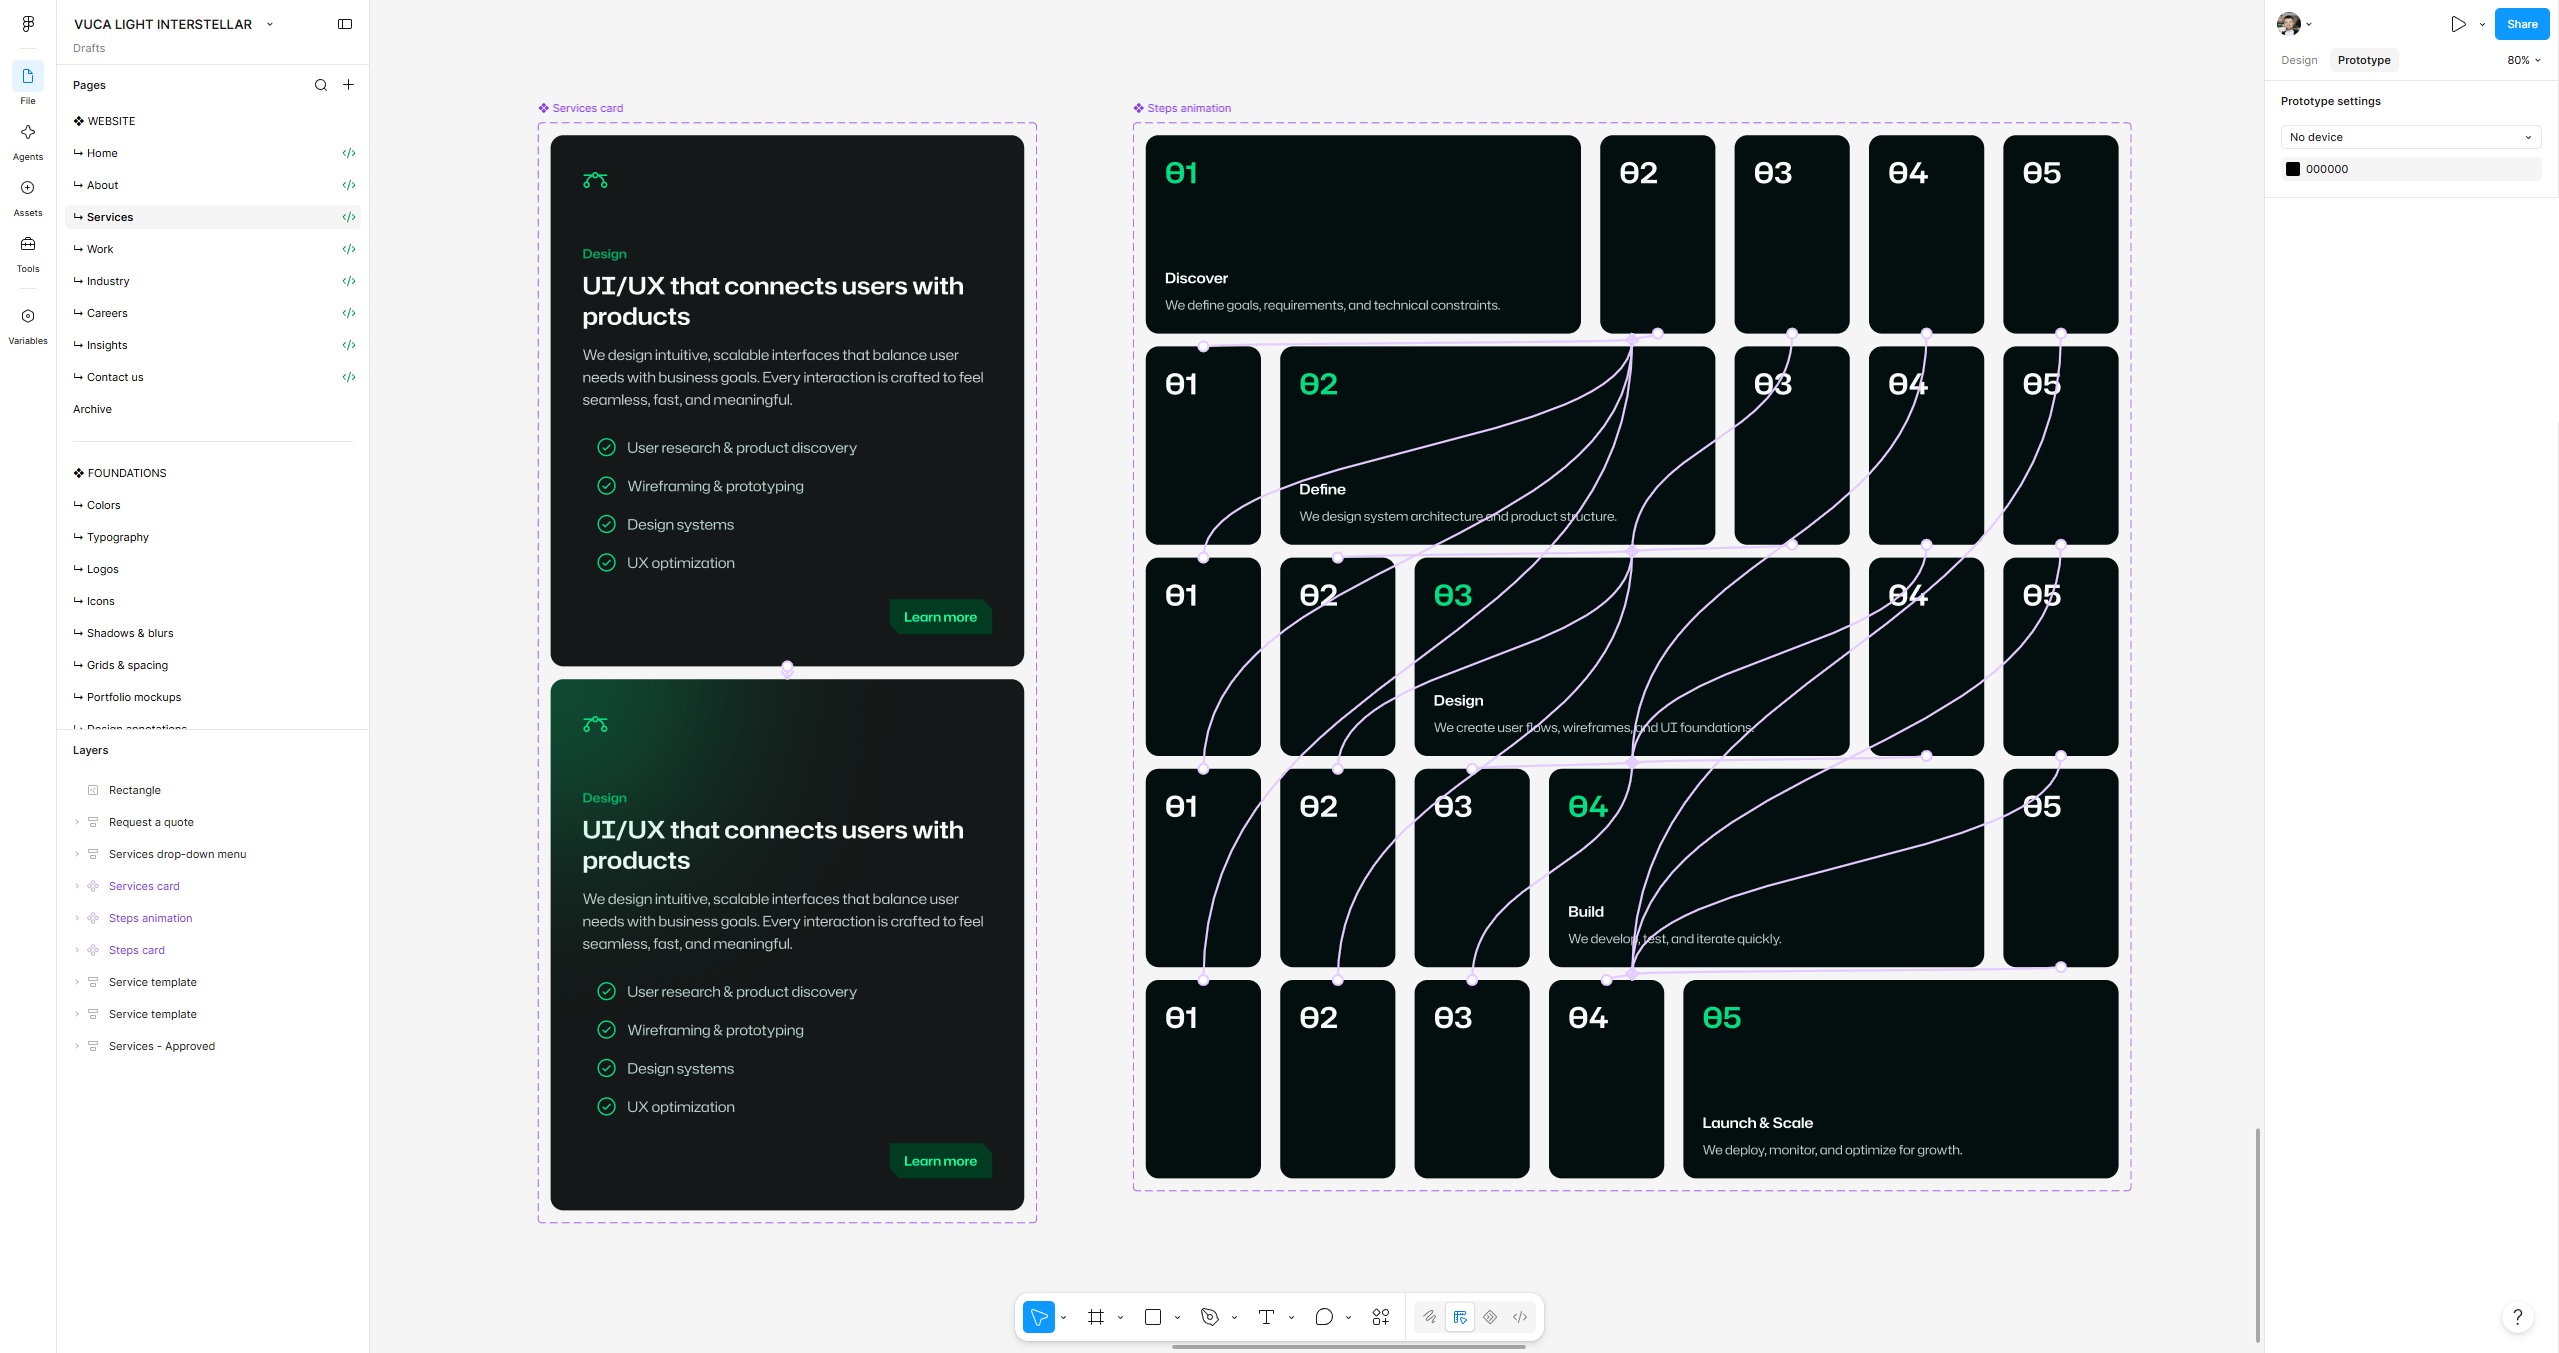Click the present play icon

(2458, 24)
